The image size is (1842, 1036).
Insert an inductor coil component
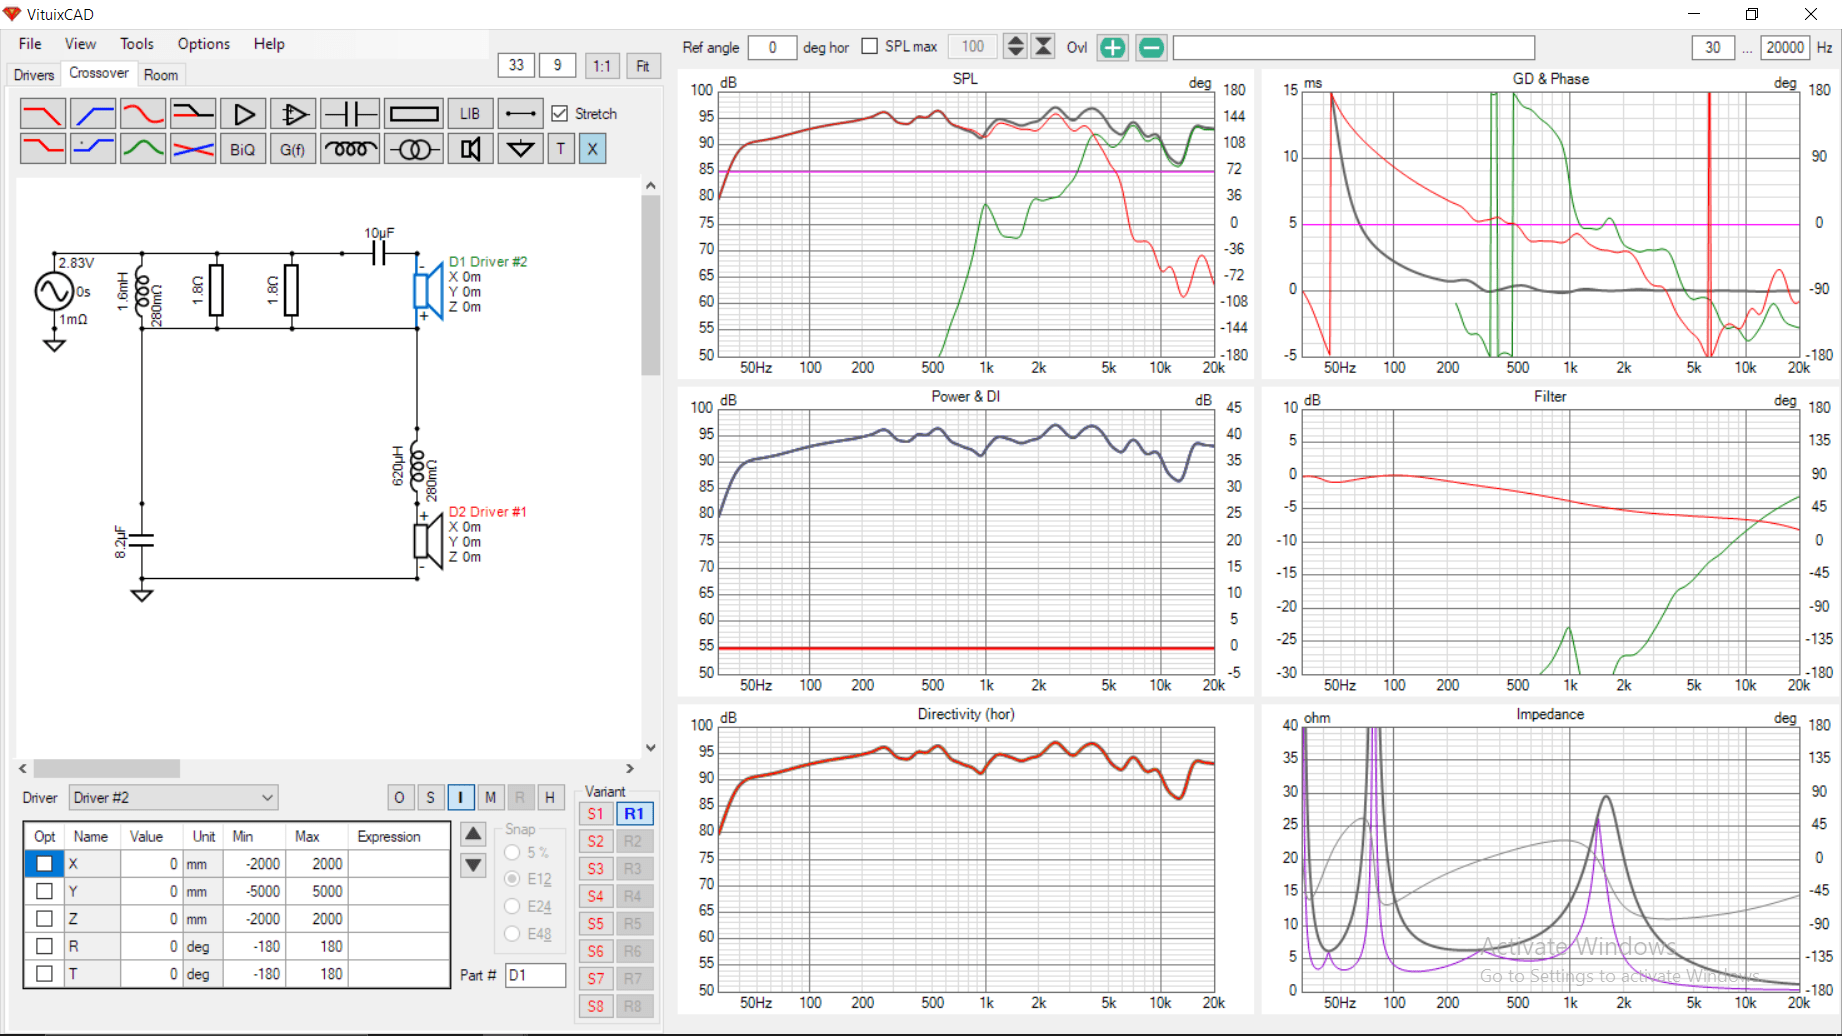tap(350, 149)
